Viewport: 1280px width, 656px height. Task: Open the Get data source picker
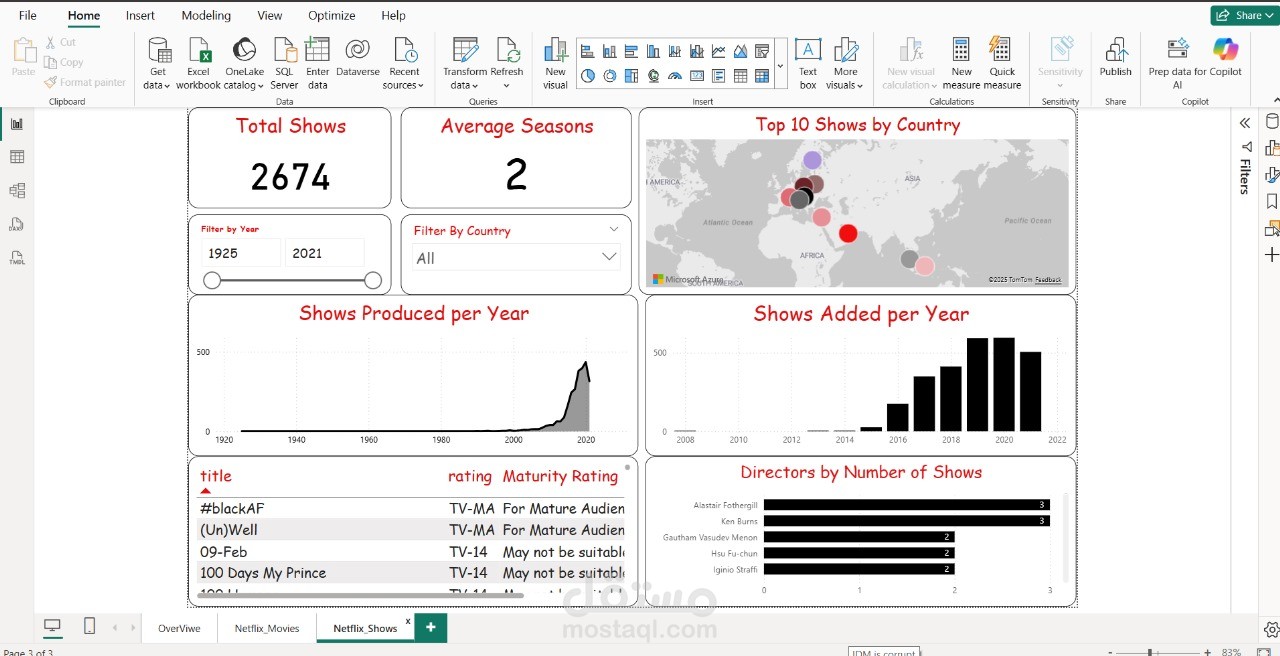(158, 64)
